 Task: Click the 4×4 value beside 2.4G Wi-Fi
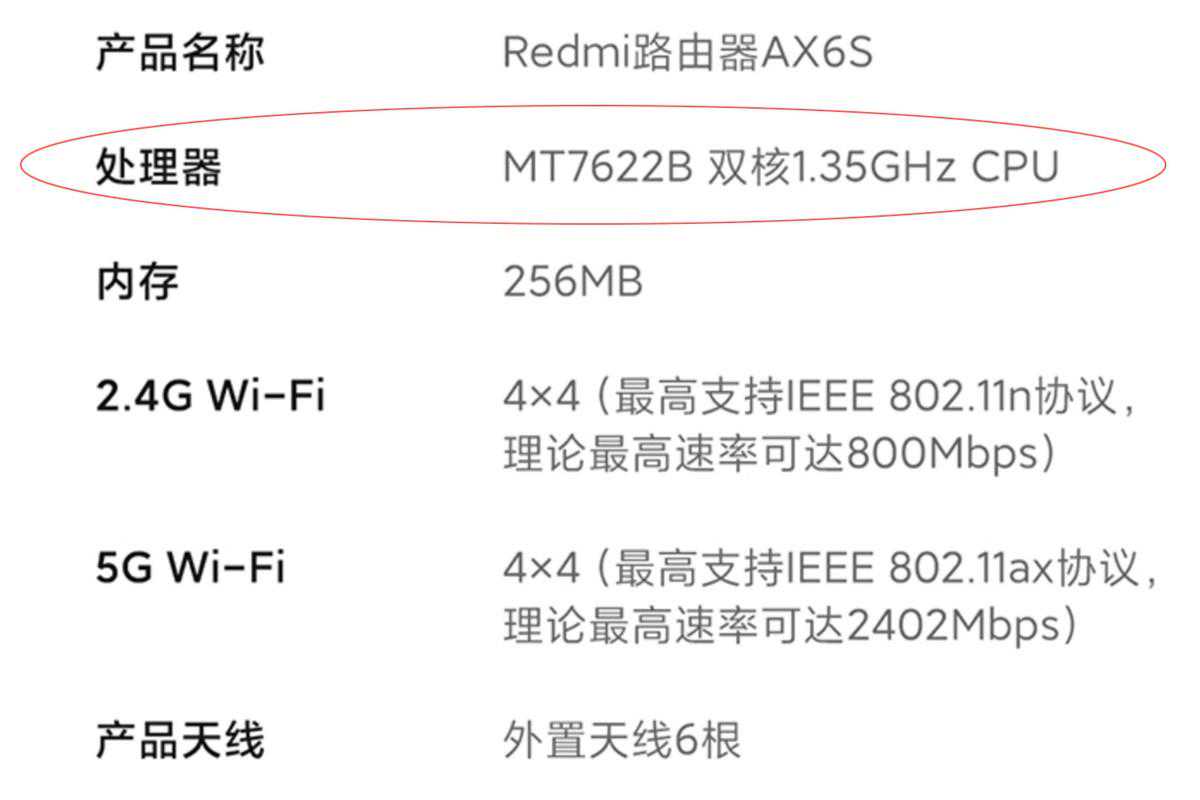click(541, 398)
